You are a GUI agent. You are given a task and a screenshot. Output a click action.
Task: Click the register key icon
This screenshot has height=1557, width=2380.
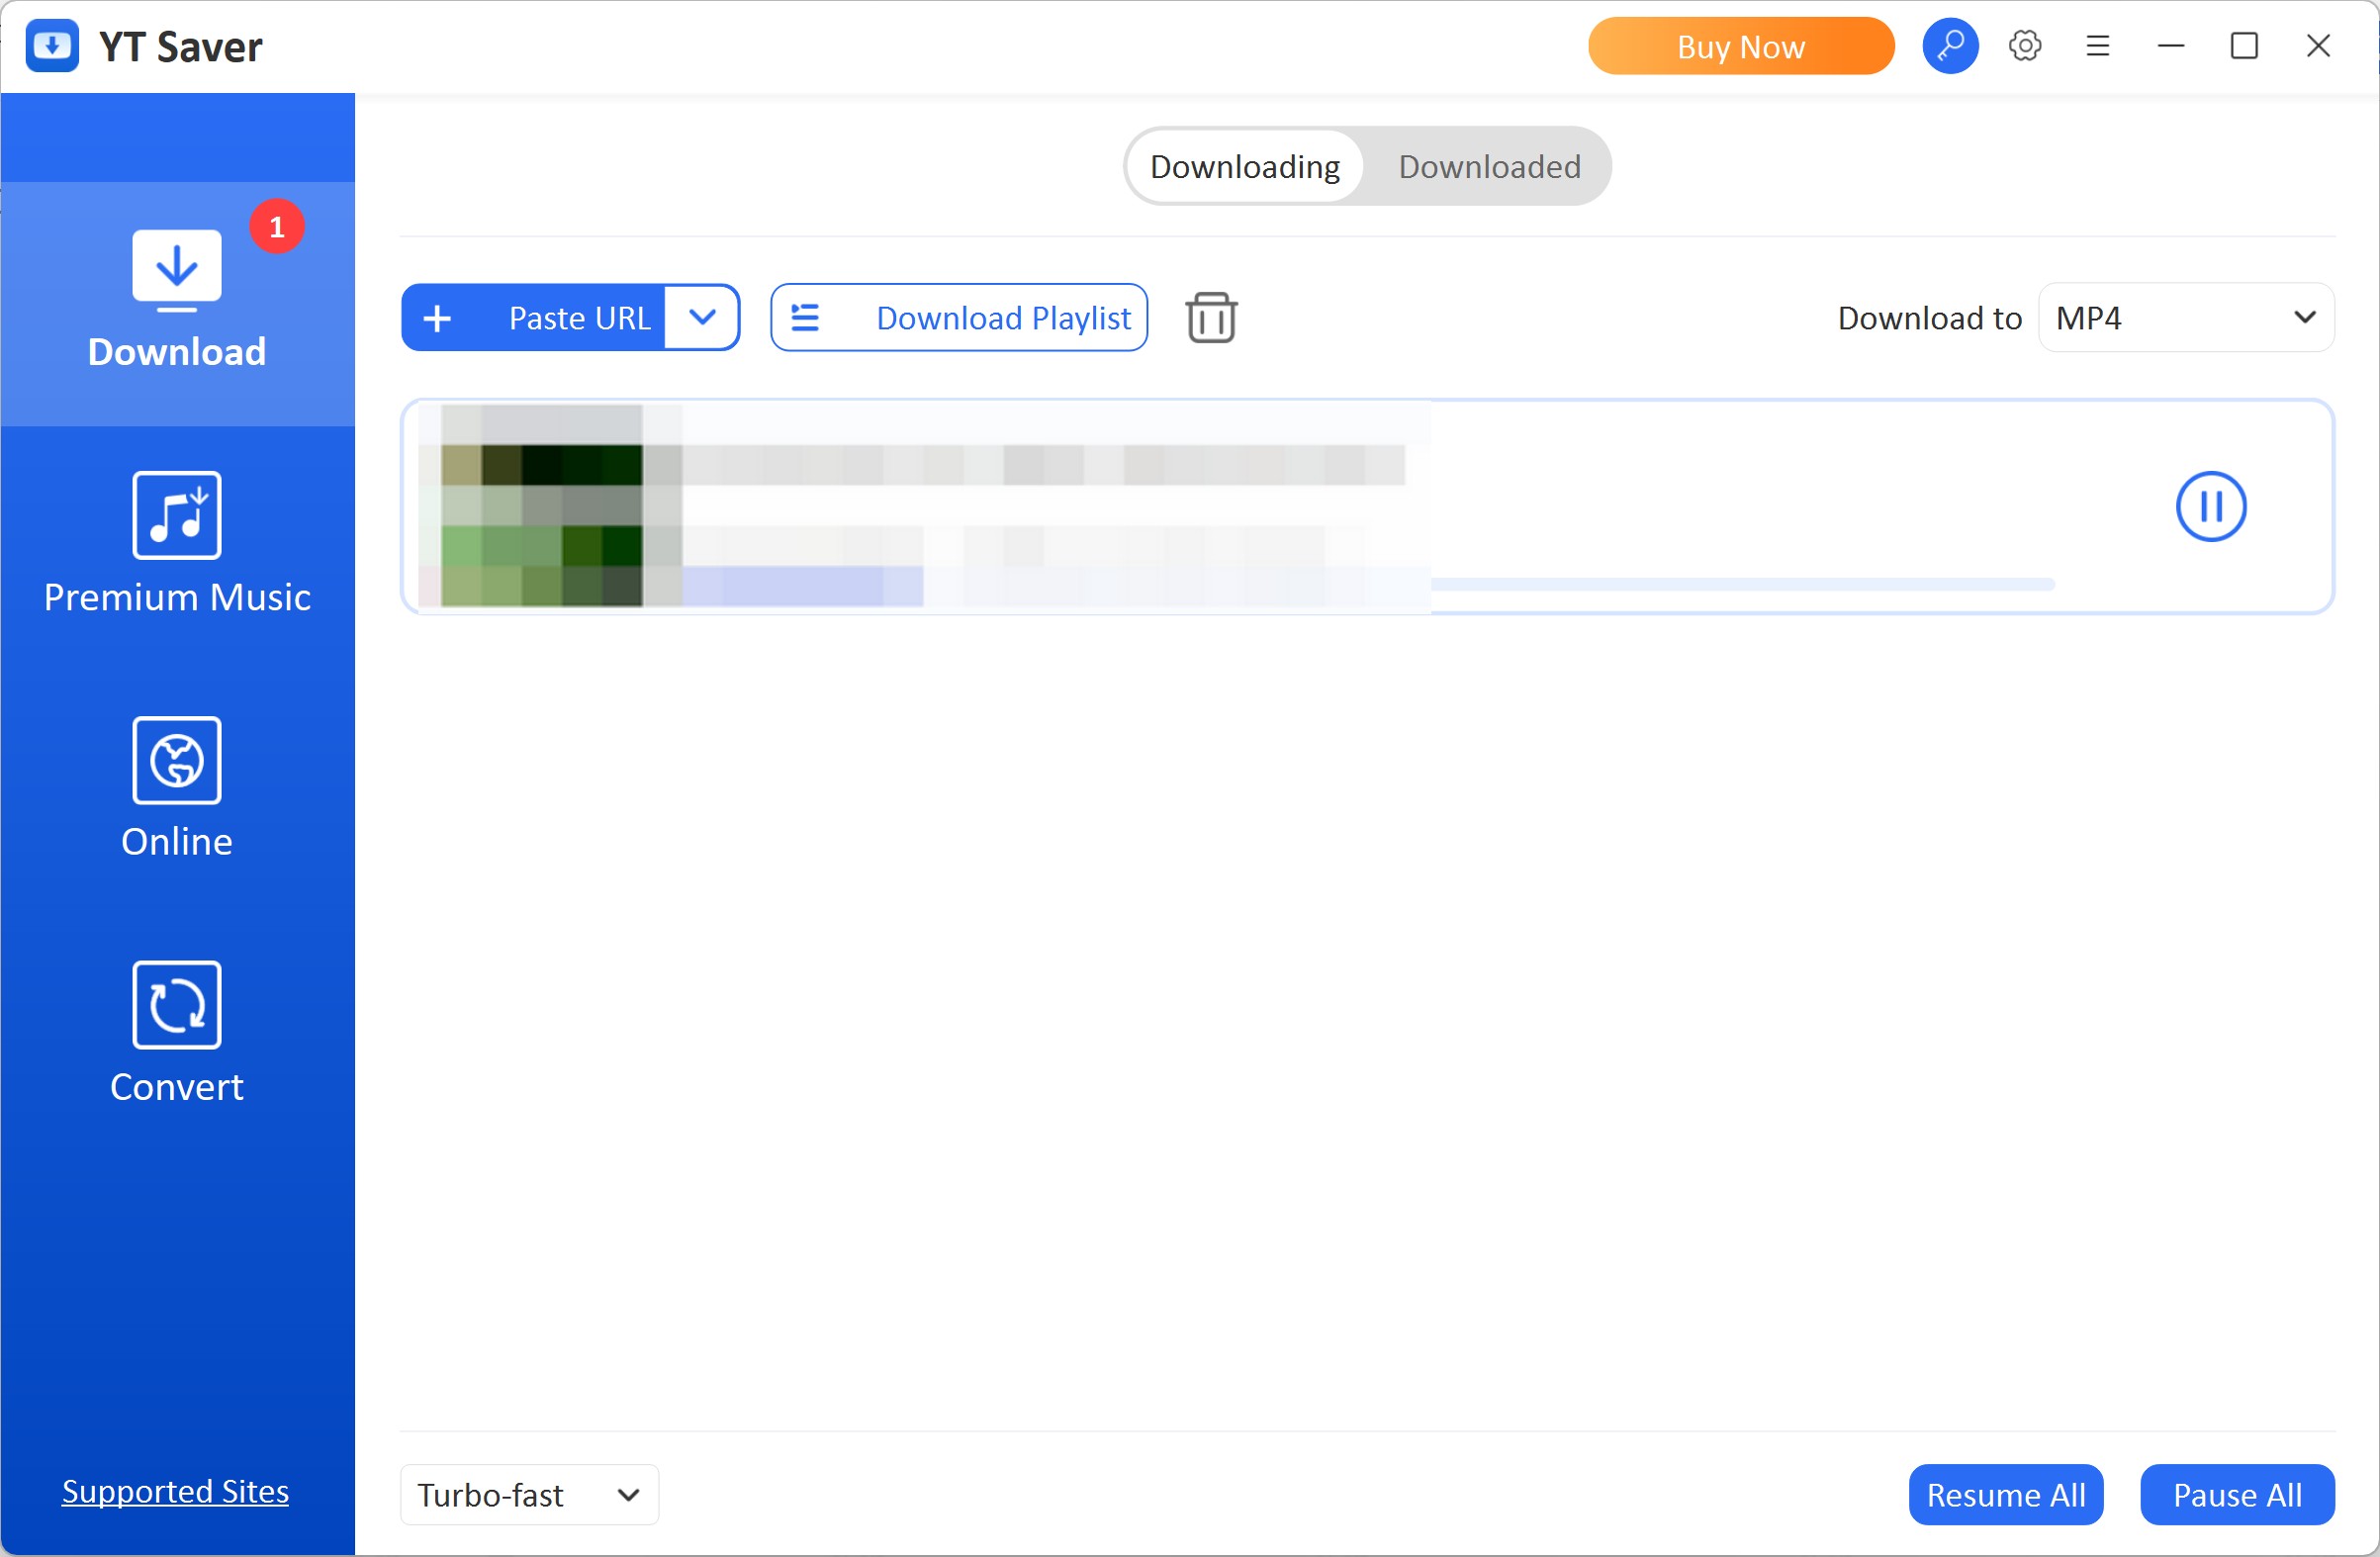[x=1950, y=46]
